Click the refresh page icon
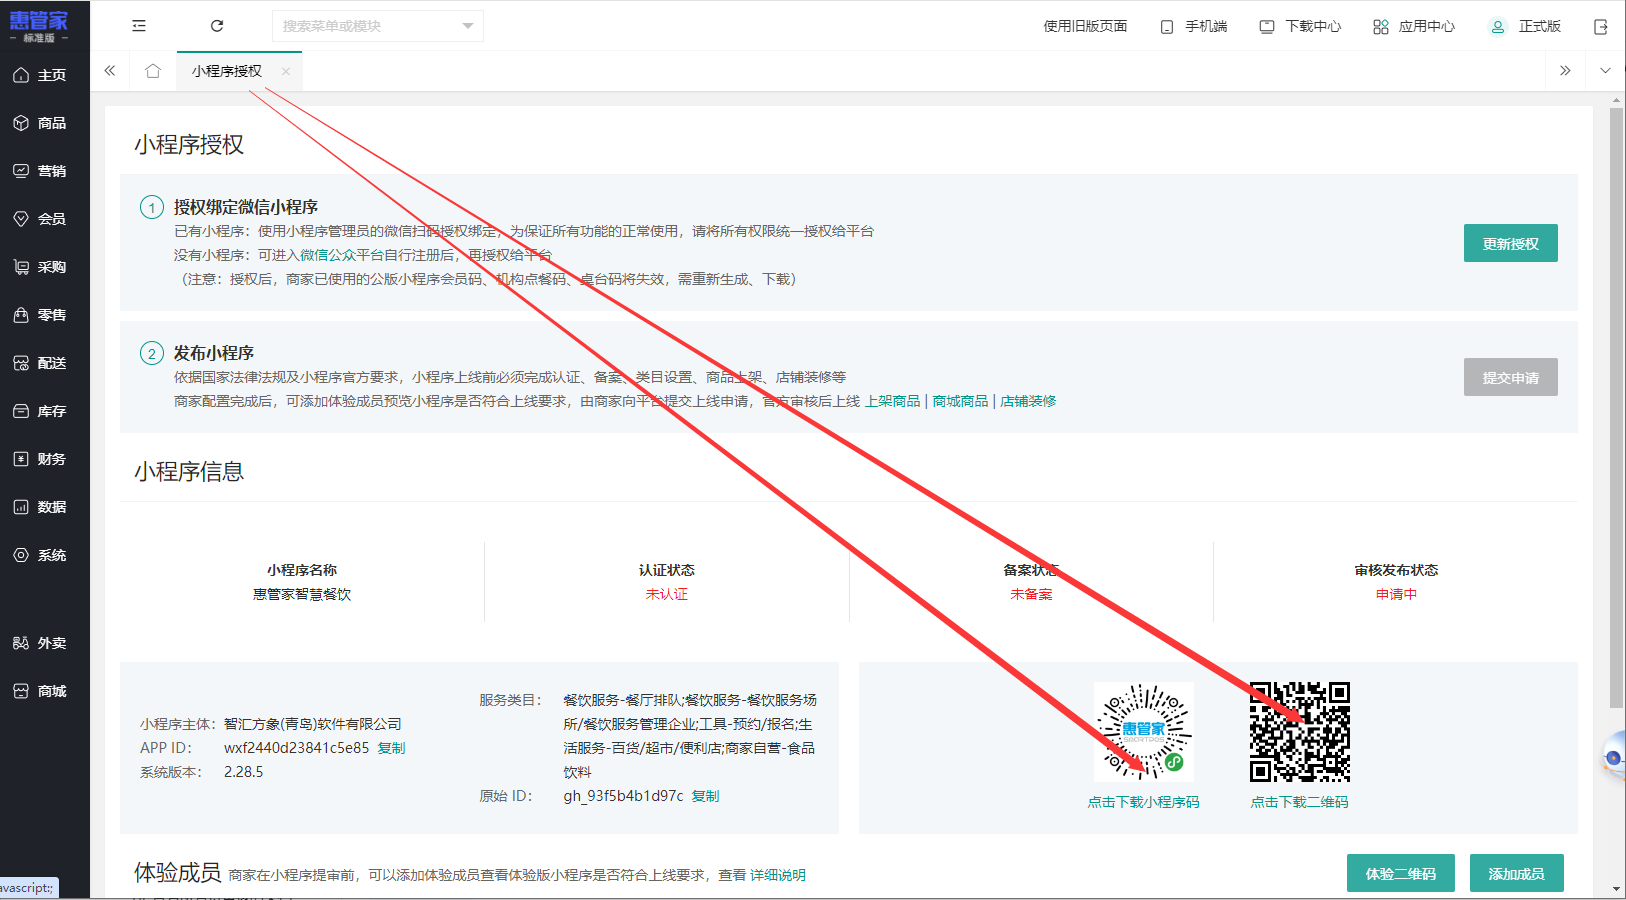Image resolution: width=1626 pixels, height=900 pixels. pyautogui.click(x=217, y=26)
